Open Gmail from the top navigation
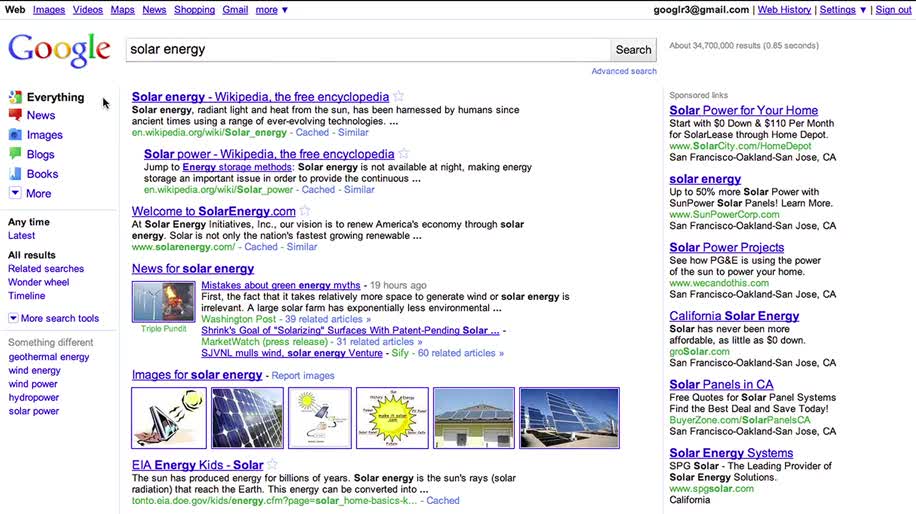Viewport: 916px width, 514px height. click(x=235, y=10)
